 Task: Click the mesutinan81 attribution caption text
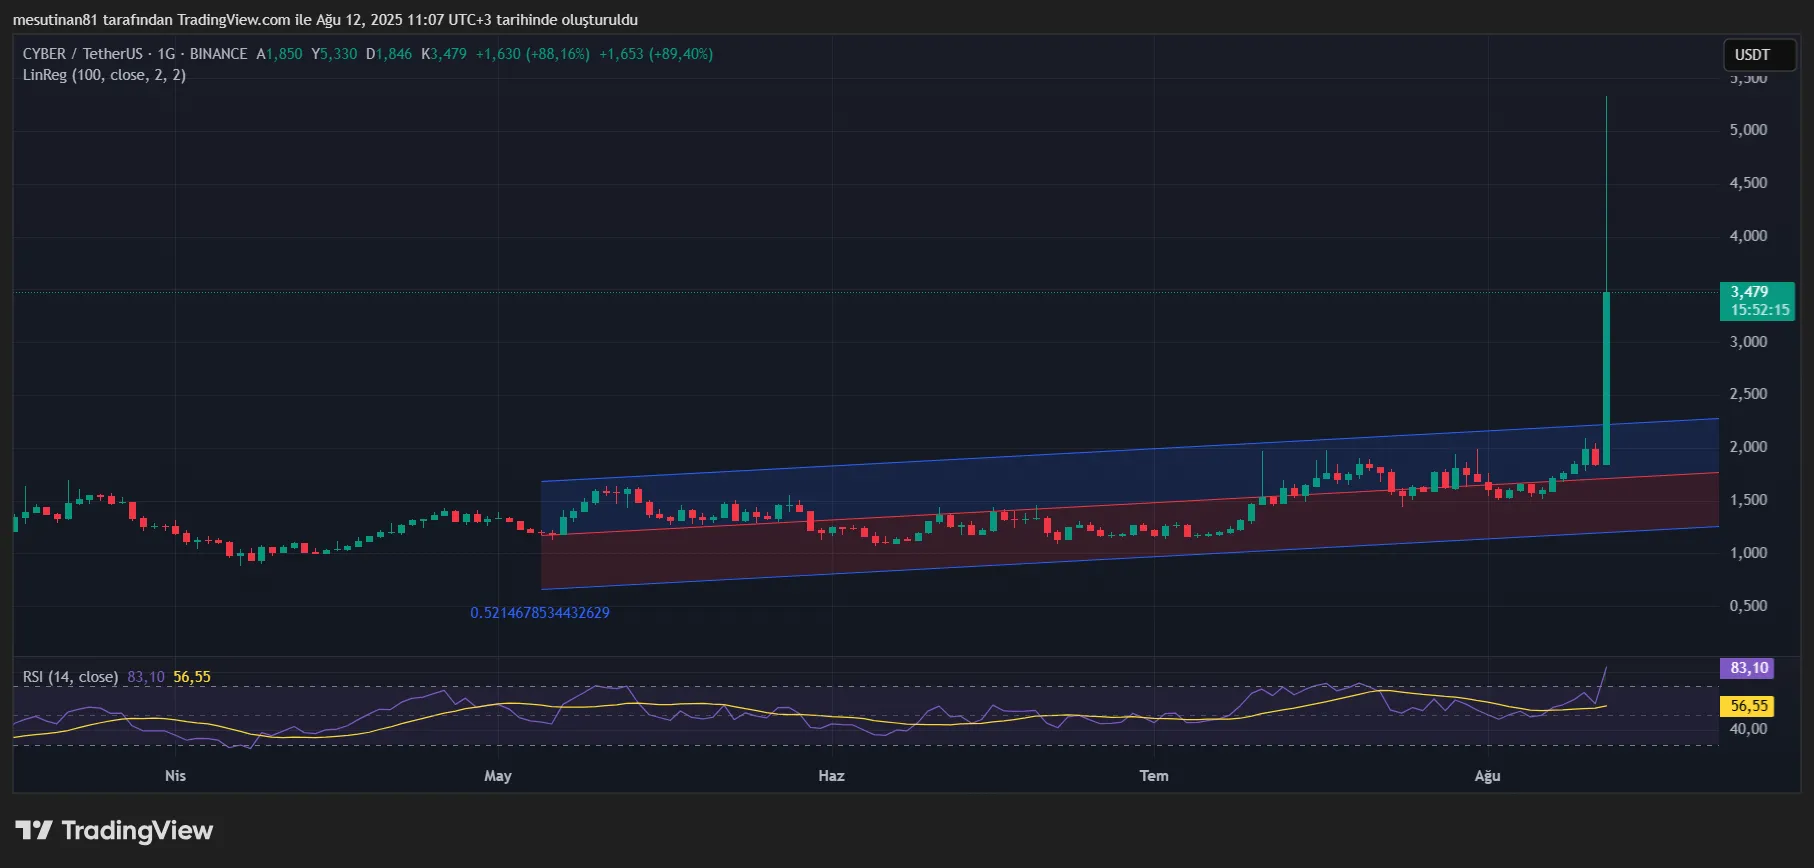[x=325, y=20]
